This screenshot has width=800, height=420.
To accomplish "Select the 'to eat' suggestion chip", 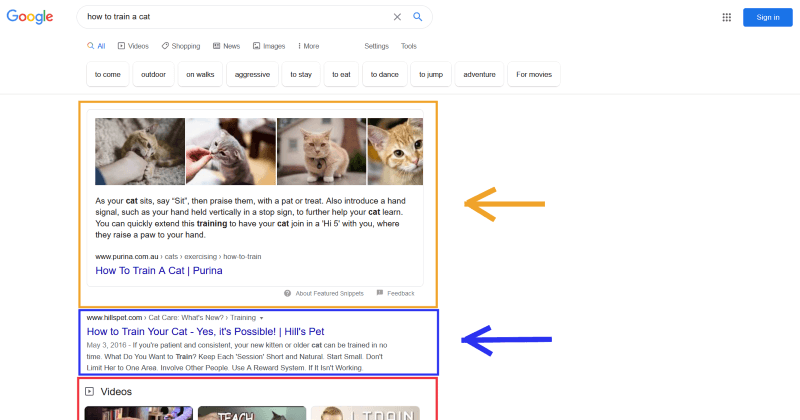I will [341, 75].
